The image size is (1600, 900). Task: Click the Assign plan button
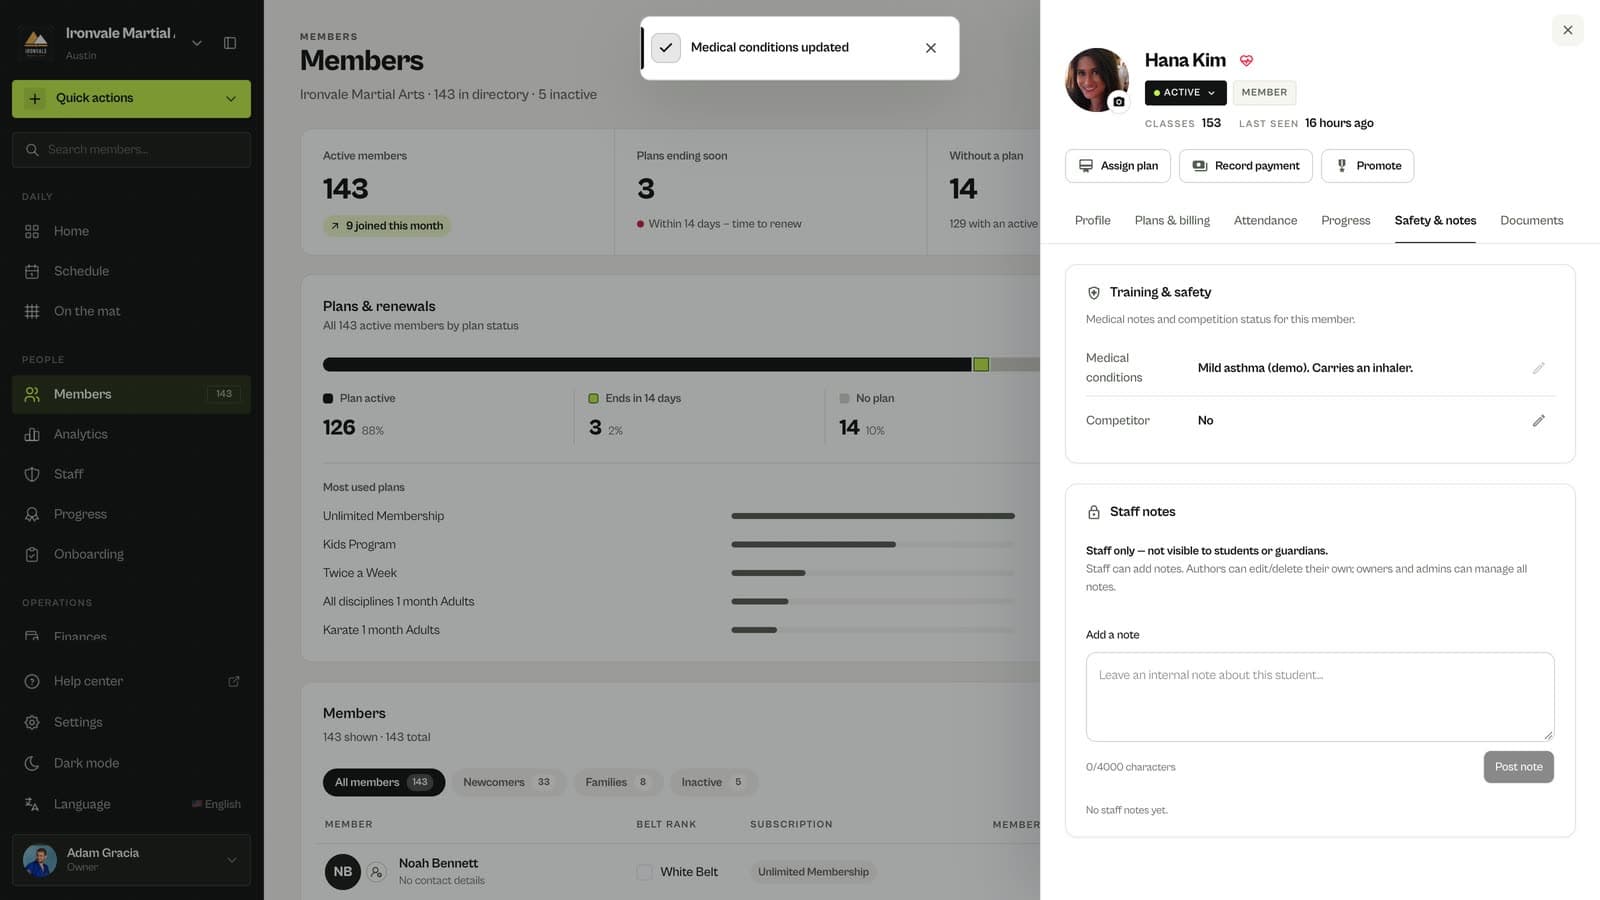pyautogui.click(x=1118, y=166)
